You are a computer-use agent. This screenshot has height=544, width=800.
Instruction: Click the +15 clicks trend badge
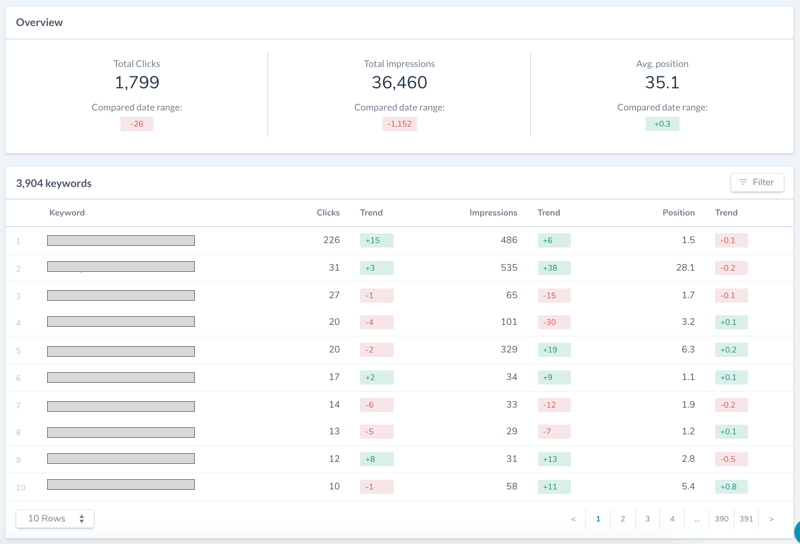(377, 240)
